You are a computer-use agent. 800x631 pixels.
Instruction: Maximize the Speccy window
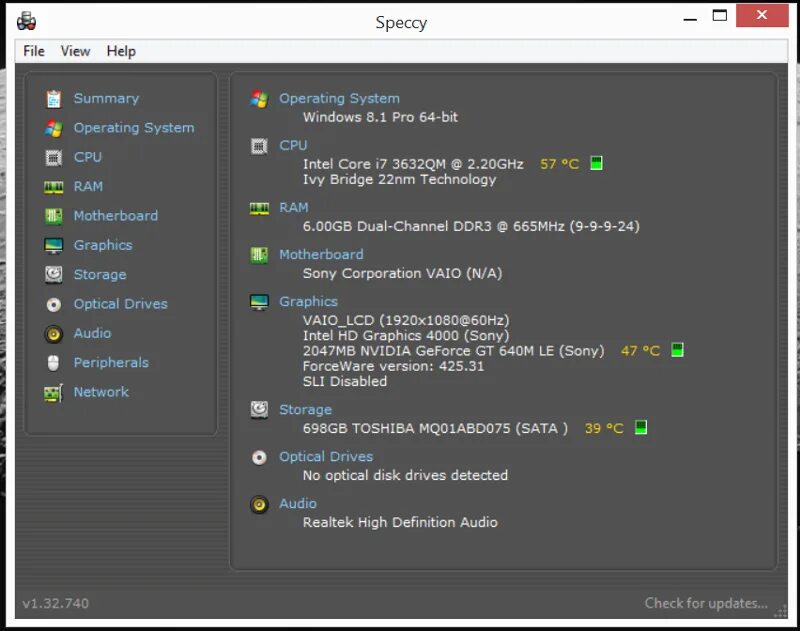click(719, 15)
